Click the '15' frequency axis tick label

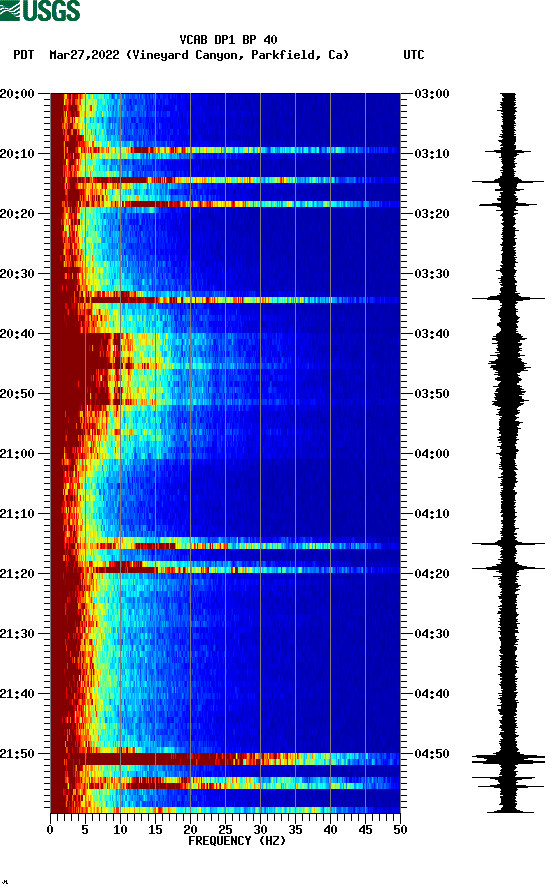pyautogui.click(x=156, y=830)
